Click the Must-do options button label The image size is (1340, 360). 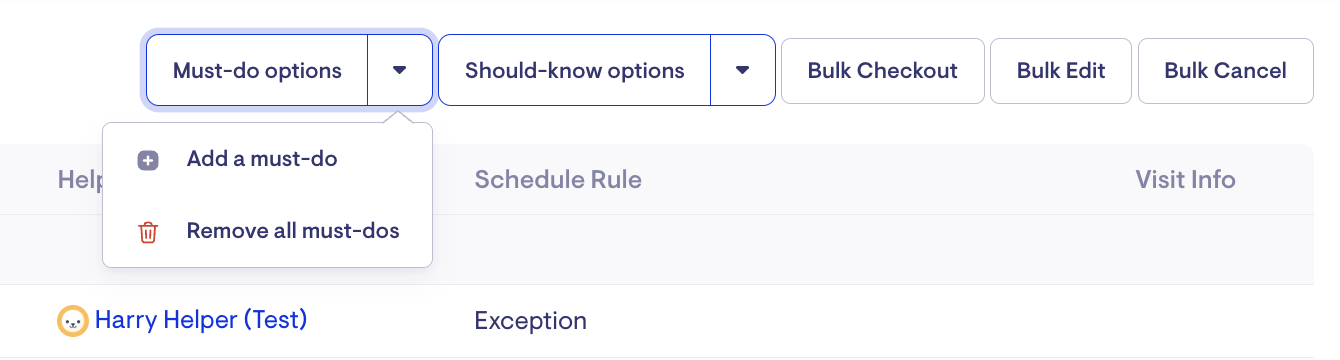point(257,70)
